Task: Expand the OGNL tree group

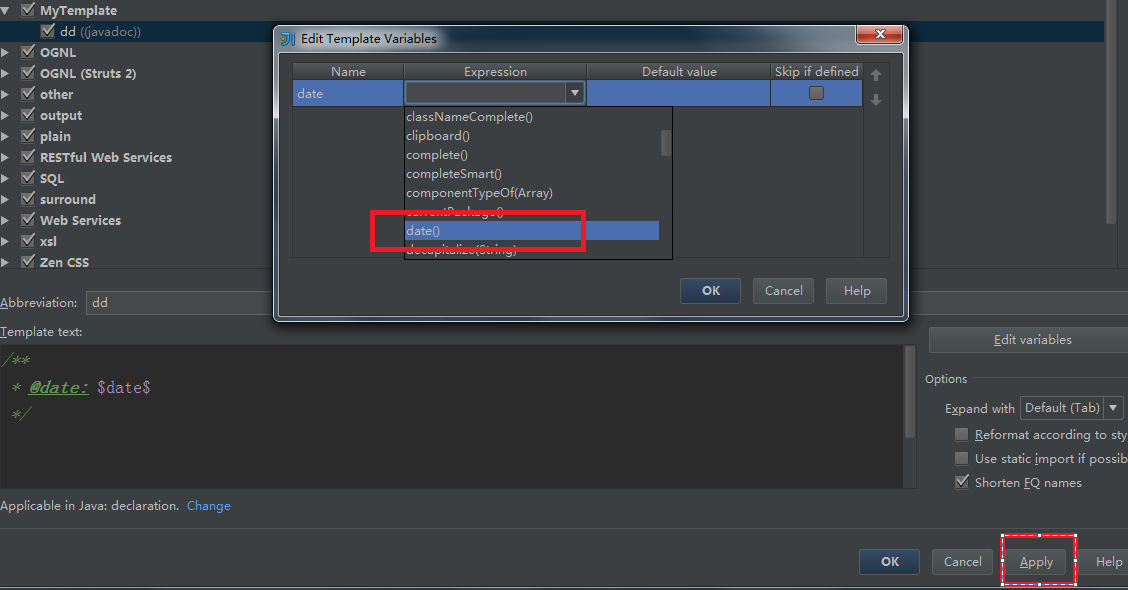Action: click(x=5, y=53)
